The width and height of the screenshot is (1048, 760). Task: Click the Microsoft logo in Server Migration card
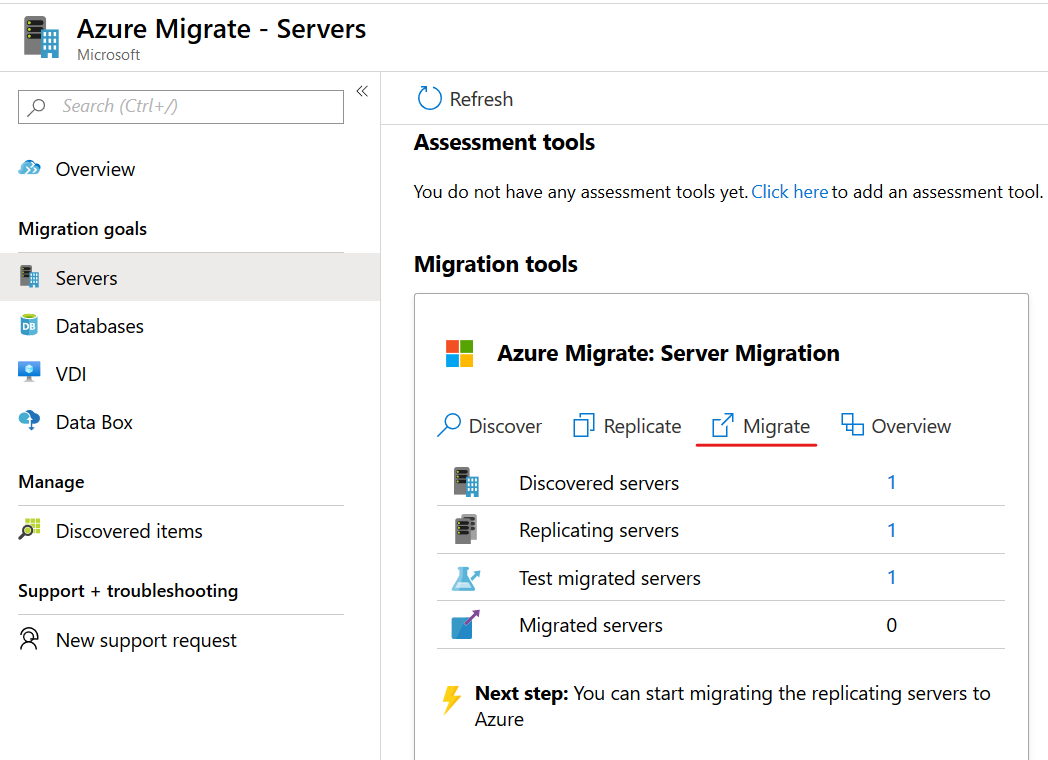[x=460, y=354]
